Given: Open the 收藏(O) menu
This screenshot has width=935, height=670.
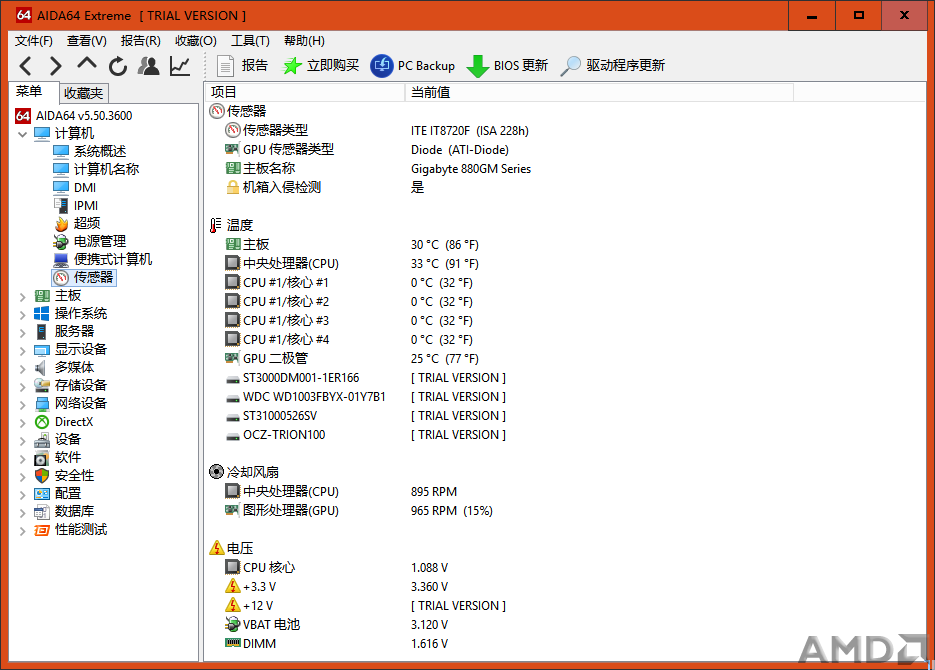Looking at the screenshot, I should (x=196, y=41).
